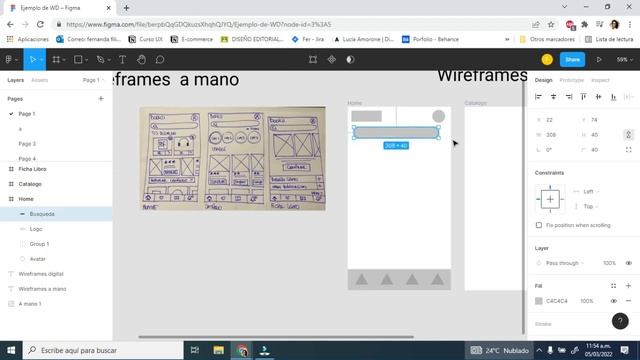Open Otros marcadores bookmarks folder
The width and height of the screenshot is (640, 360).
[x=547, y=39]
